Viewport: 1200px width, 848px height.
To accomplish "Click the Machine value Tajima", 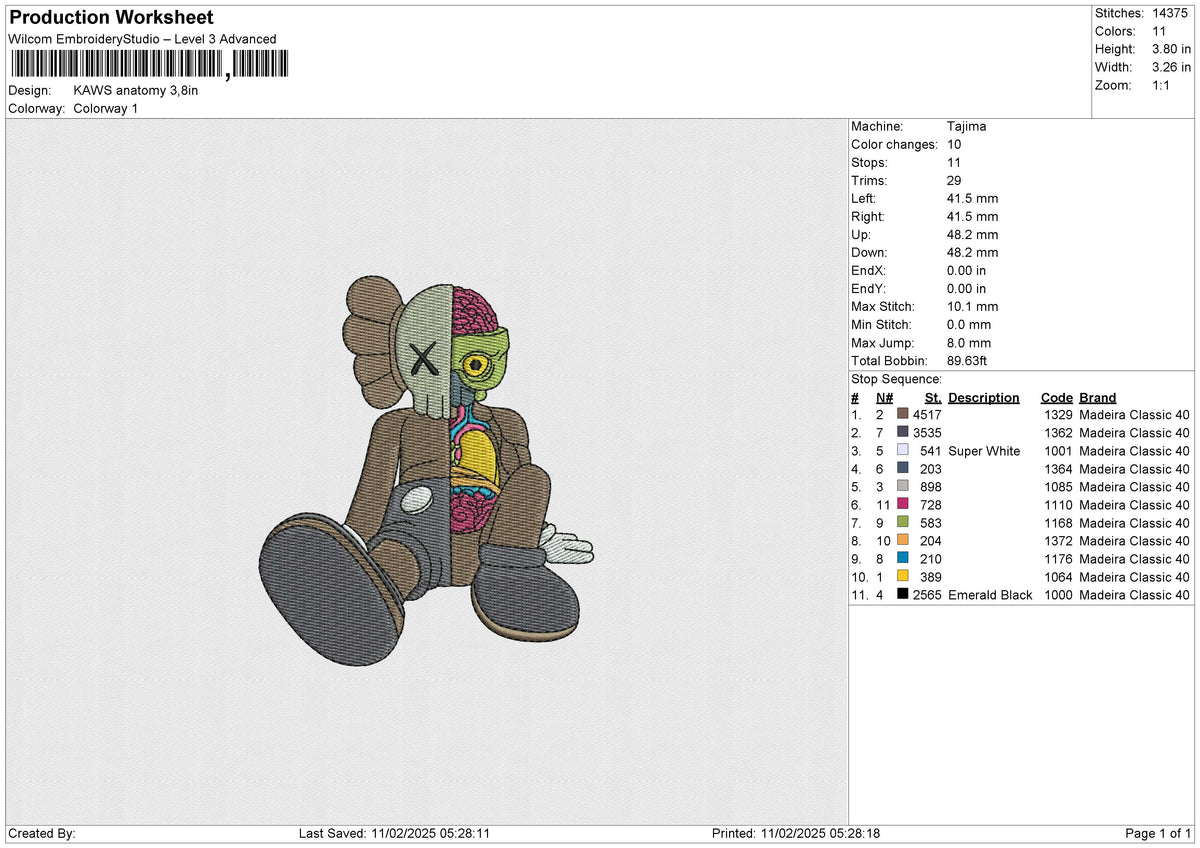I will pyautogui.click(x=967, y=126).
